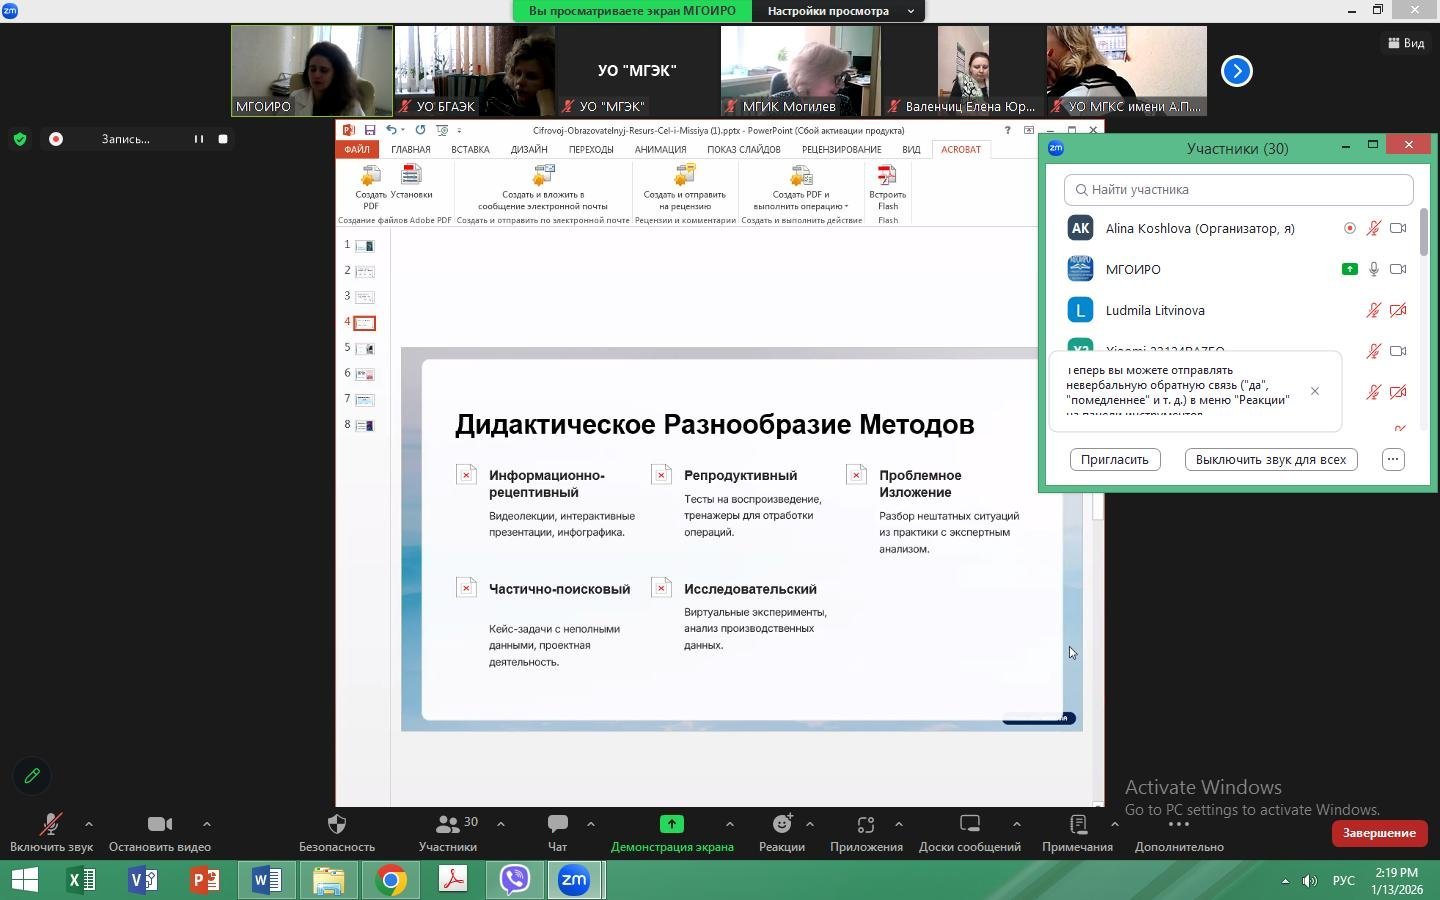This screenshot has height=900, width=1440.
Task: Open the Reactions smiley icon
Action: [x=781, y=825]
